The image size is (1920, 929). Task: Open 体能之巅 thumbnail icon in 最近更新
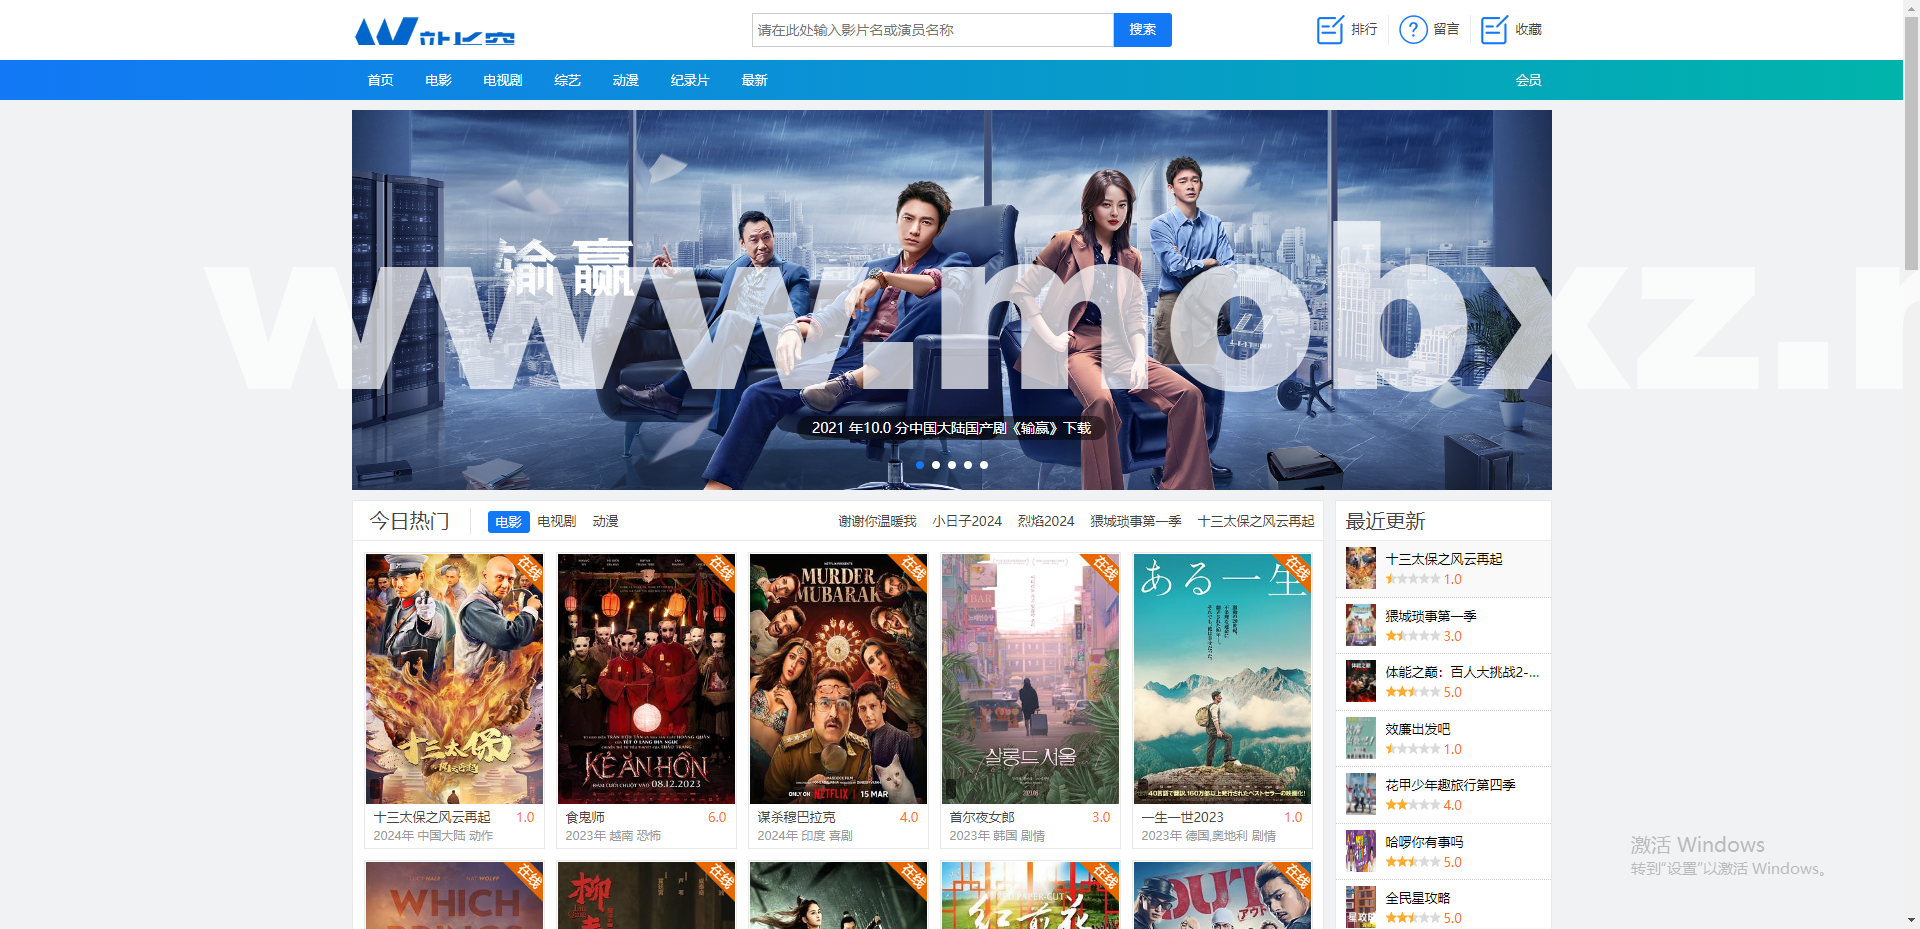(1360, 682)
